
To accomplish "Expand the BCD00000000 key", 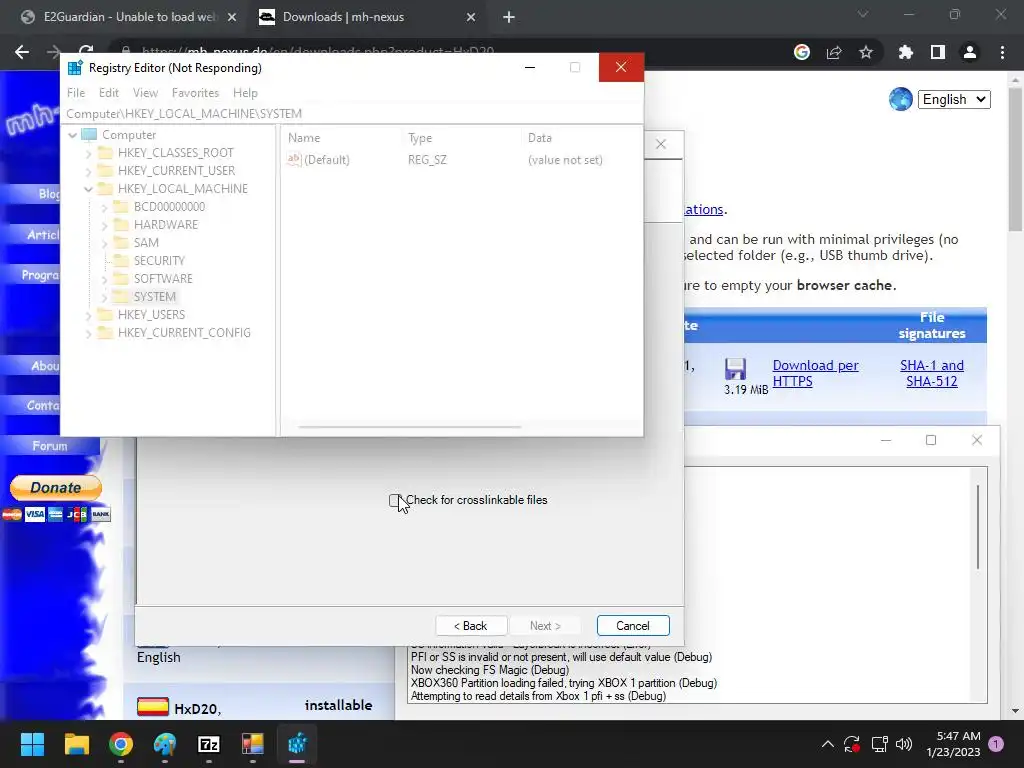I will [x=104, y=207].
